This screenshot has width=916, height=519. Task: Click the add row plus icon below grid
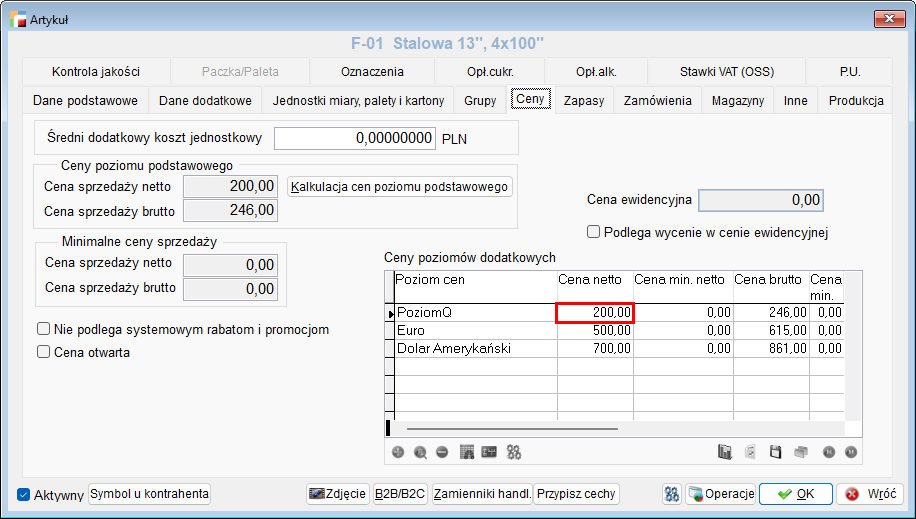point(398,452)
